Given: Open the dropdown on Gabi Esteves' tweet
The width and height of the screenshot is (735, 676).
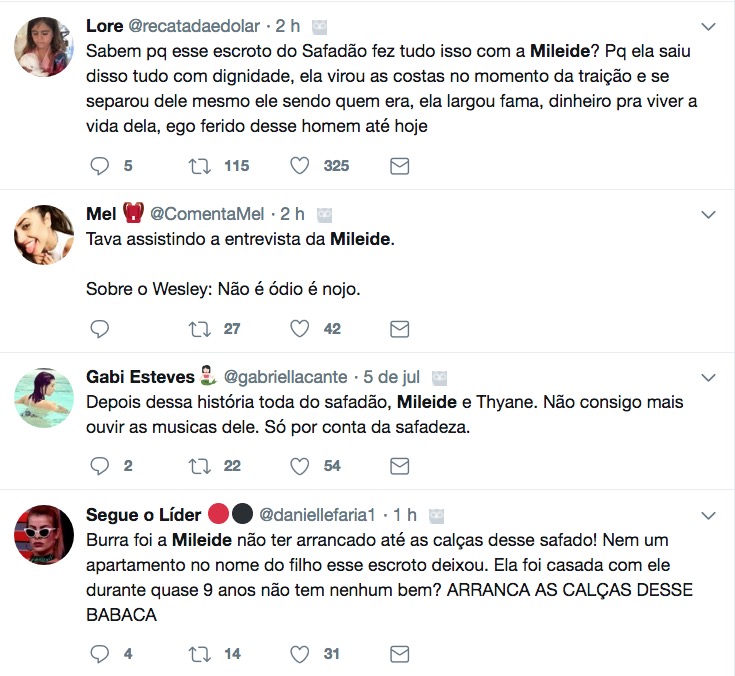Looking at the screenshot, I should click(708, 377).
